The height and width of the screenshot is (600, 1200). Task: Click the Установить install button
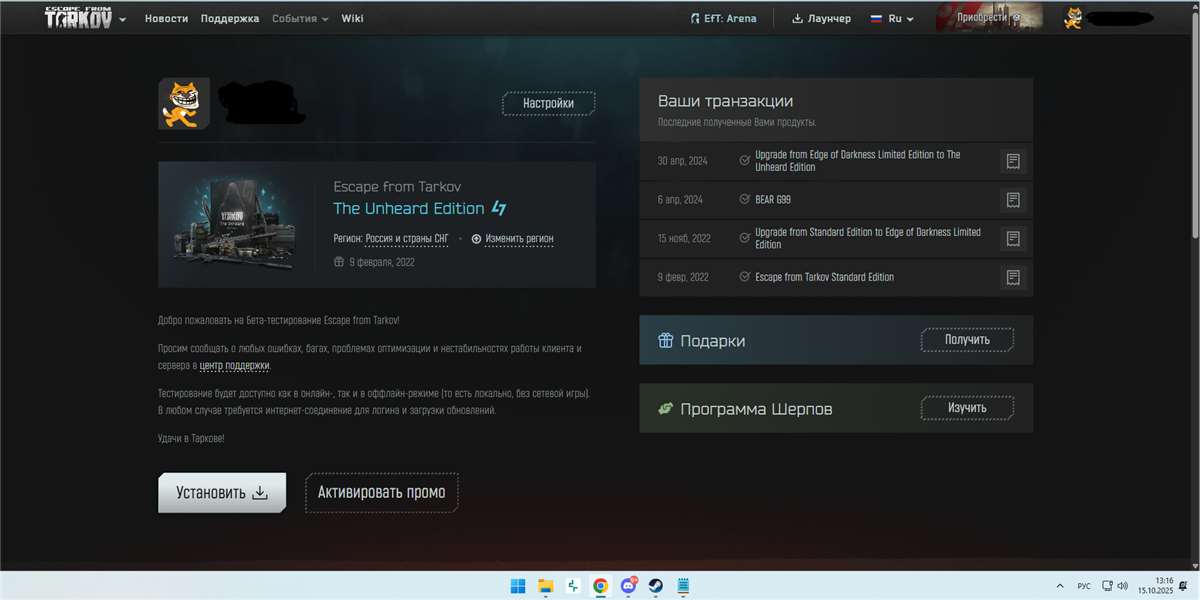point(221,493)
